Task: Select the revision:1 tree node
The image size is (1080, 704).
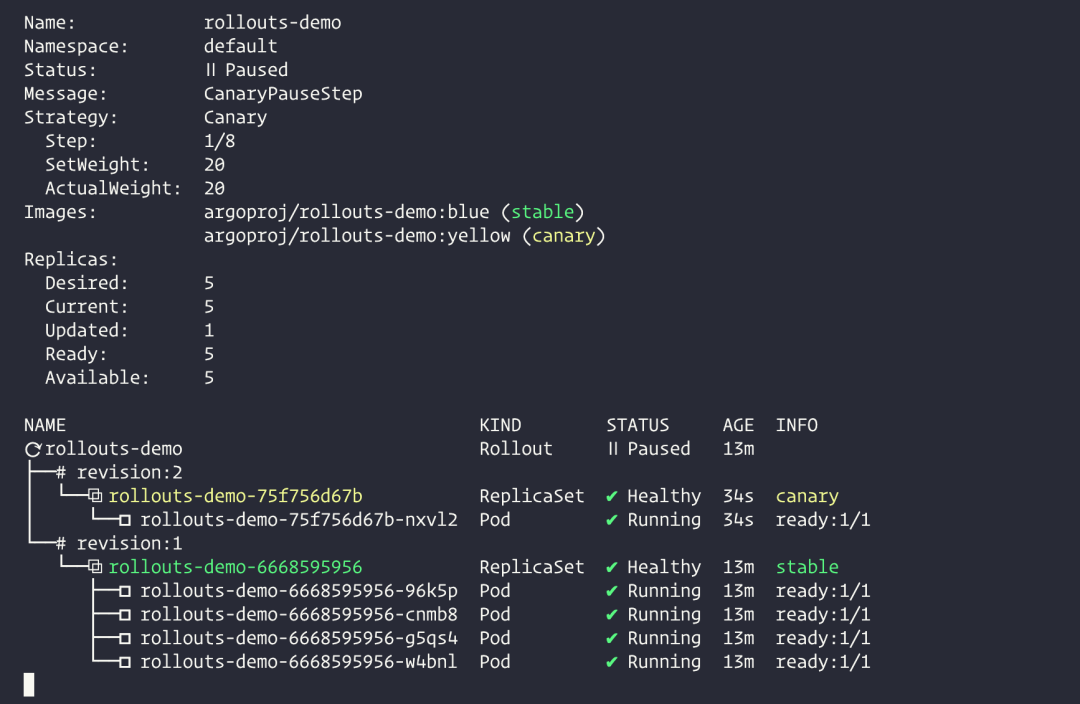Action: (x=119, y=544)
